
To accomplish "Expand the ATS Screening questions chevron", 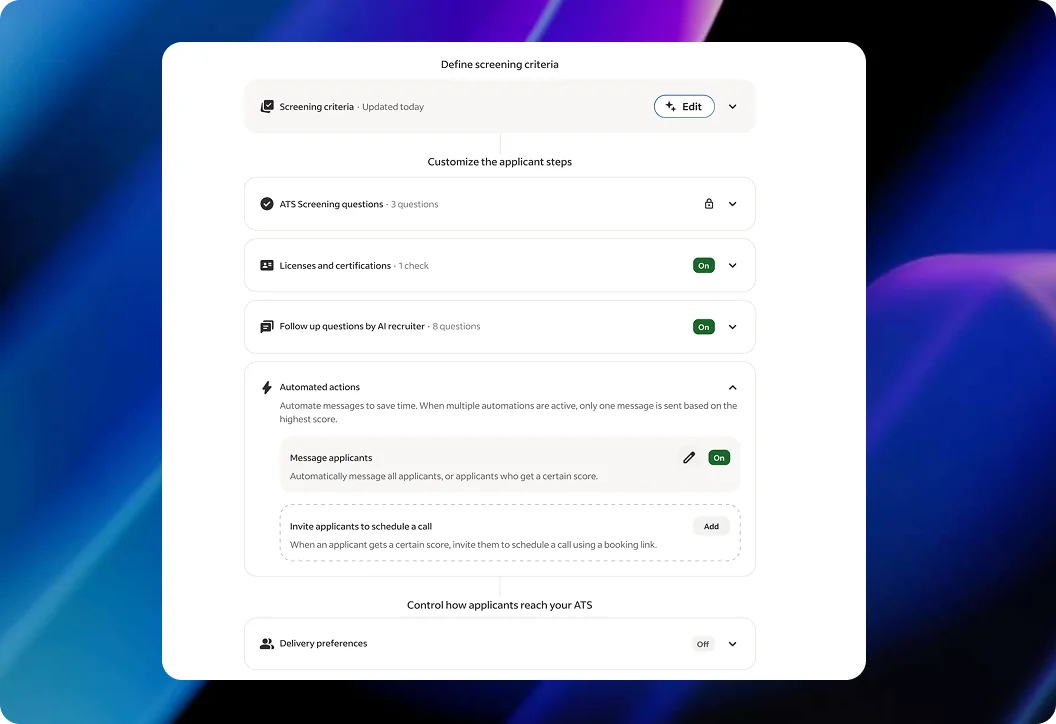I will 733,204.
